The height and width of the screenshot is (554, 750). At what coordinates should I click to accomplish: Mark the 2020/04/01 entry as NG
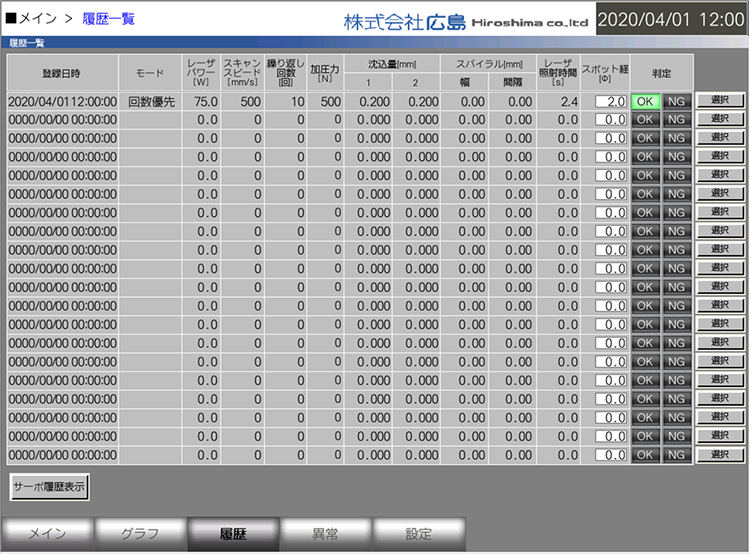(x=677, y=101)
